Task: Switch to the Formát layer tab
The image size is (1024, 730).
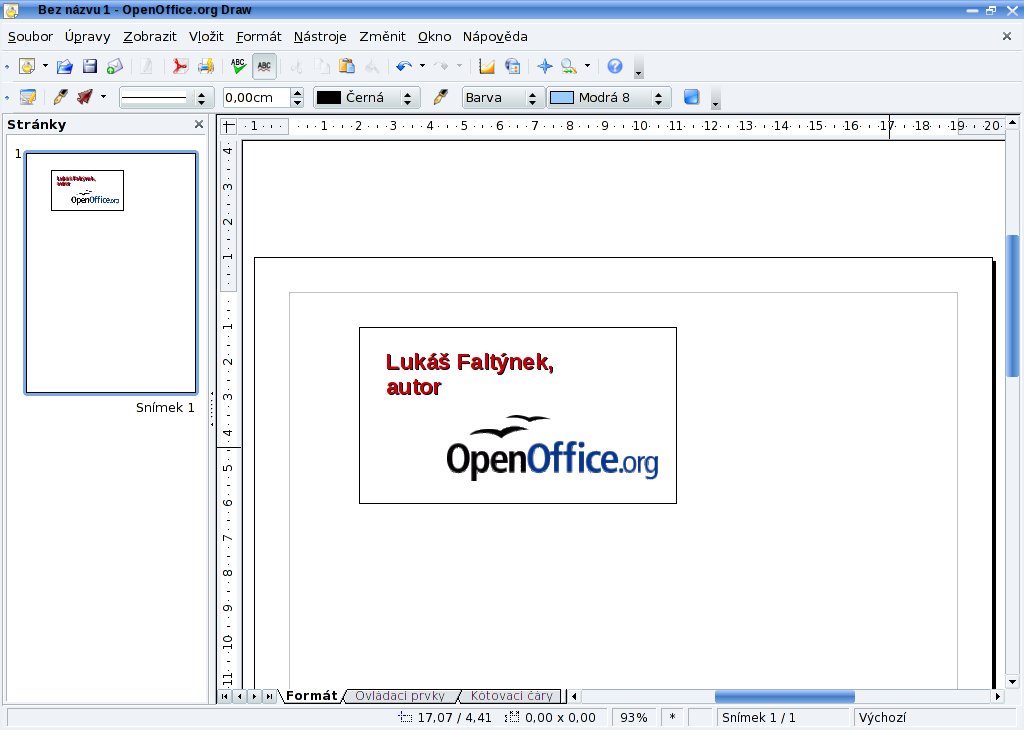Action: tap(312, 696)
